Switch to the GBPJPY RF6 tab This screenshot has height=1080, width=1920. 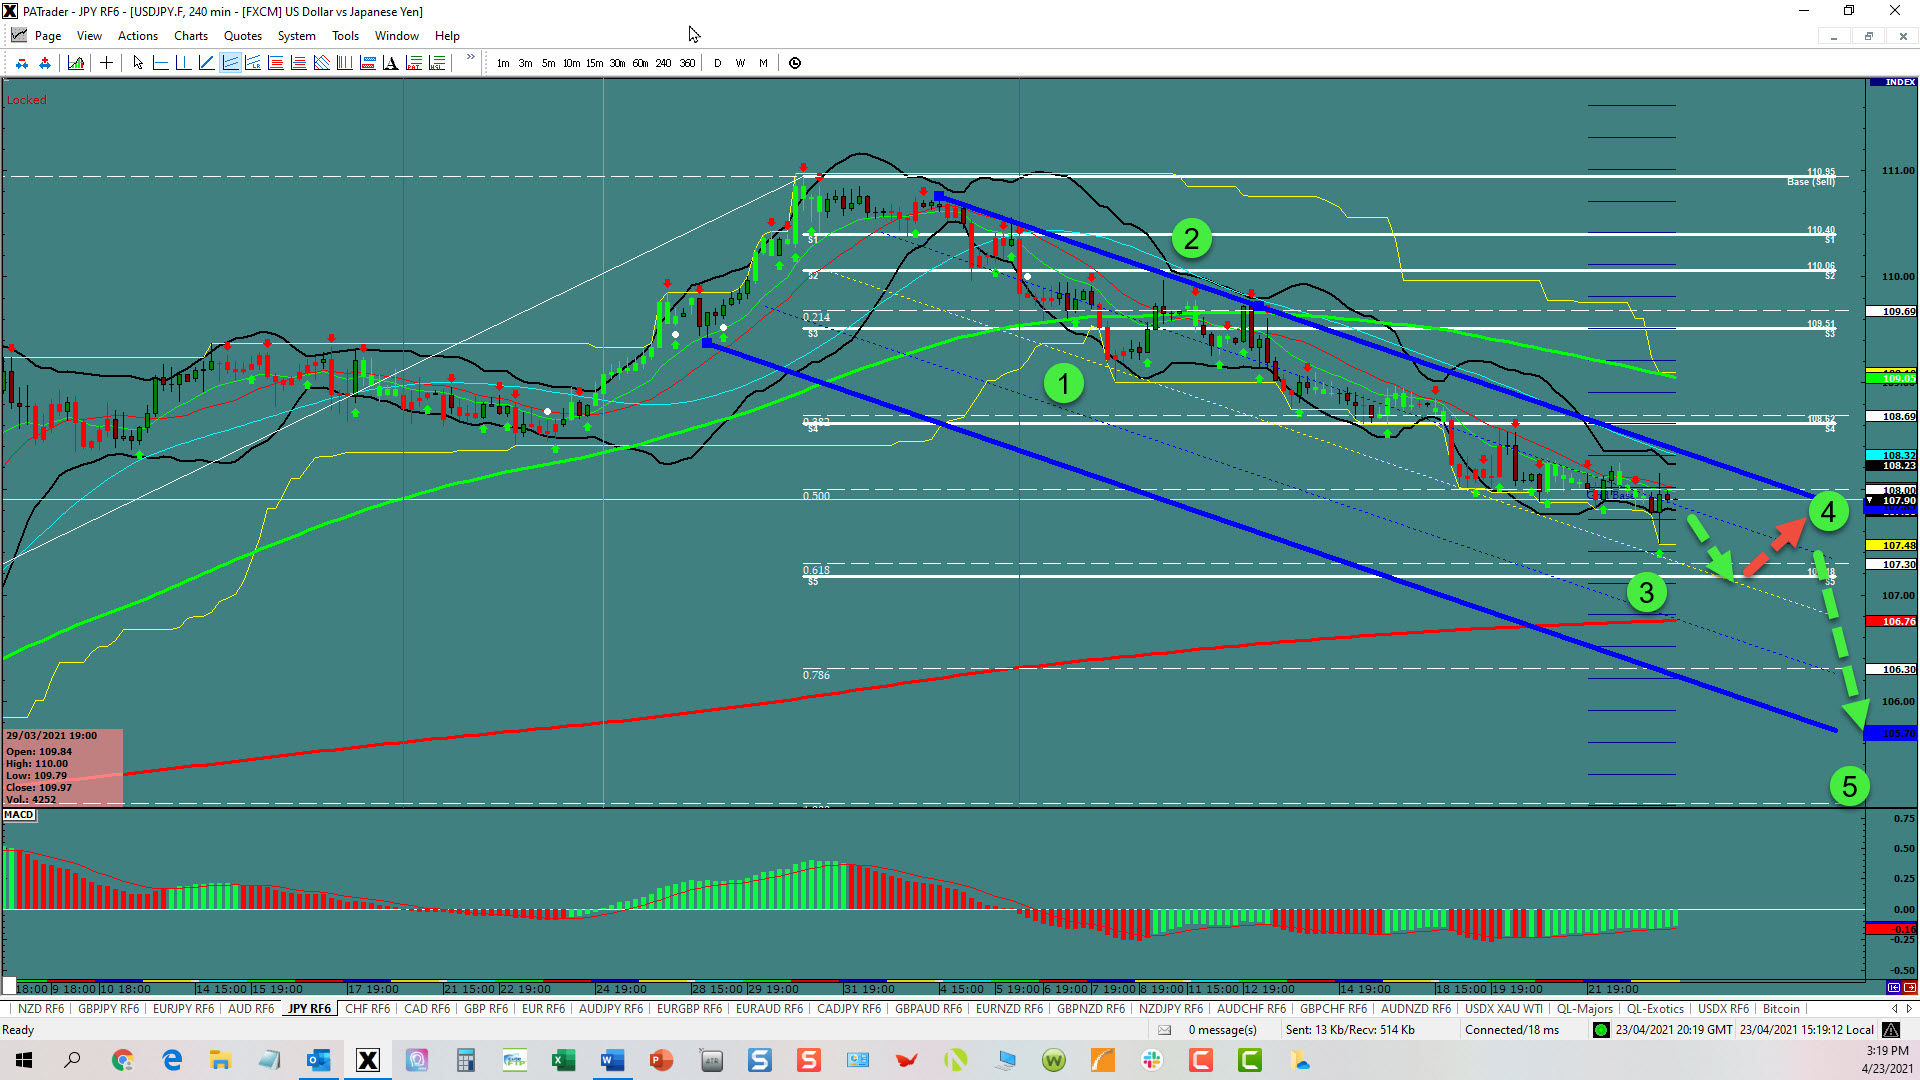(x=109, y=1009)
